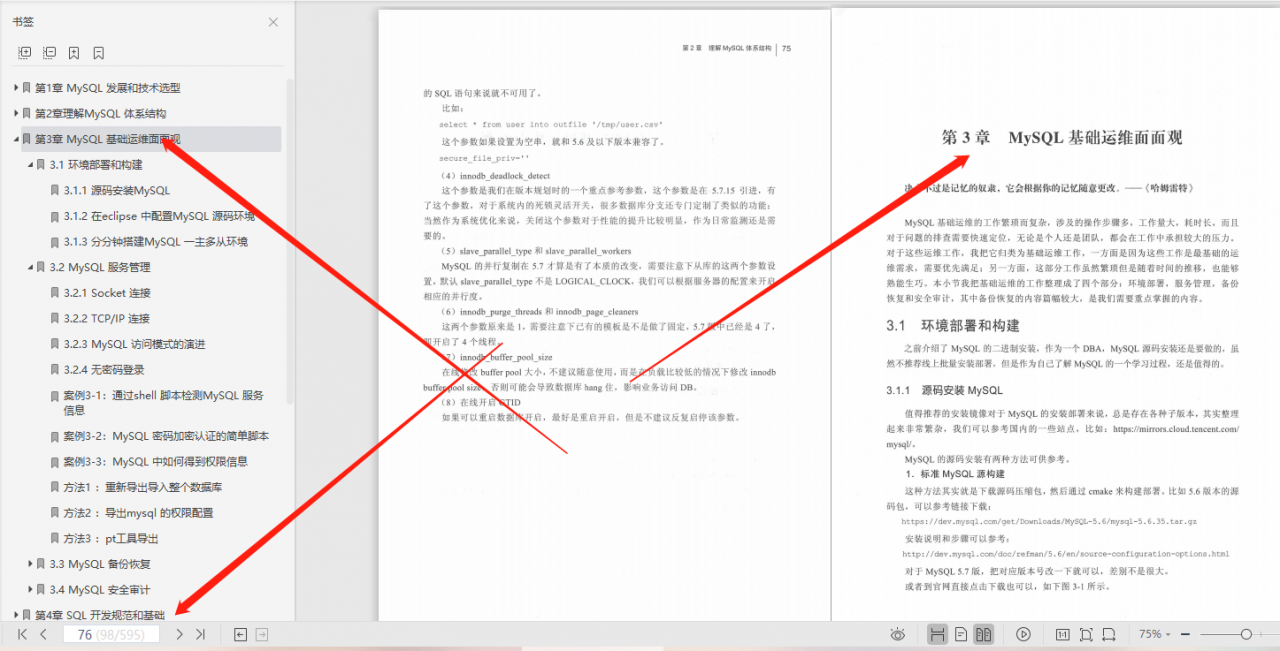This screenshot has height=651, width=1280.
Task: Enable continuous scrolling mode
Action: point(937,634)
